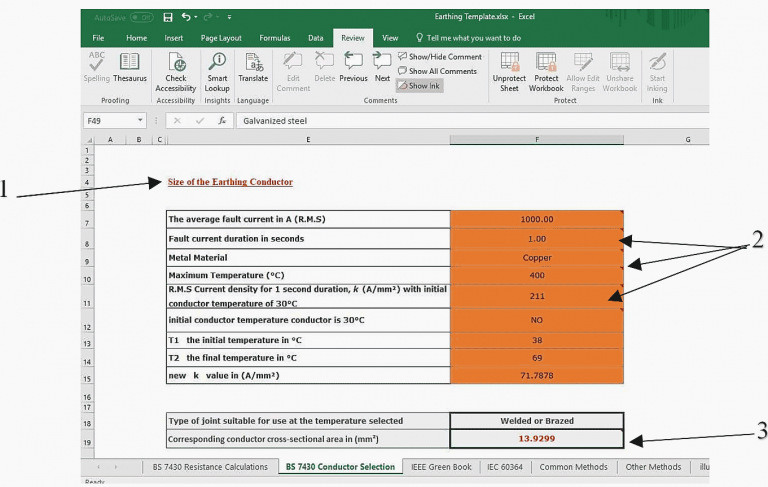This screenshot has width=768, height=487.
Task: Select the T1 initial temperature cell 38
Action: click(x=537, y=340)
